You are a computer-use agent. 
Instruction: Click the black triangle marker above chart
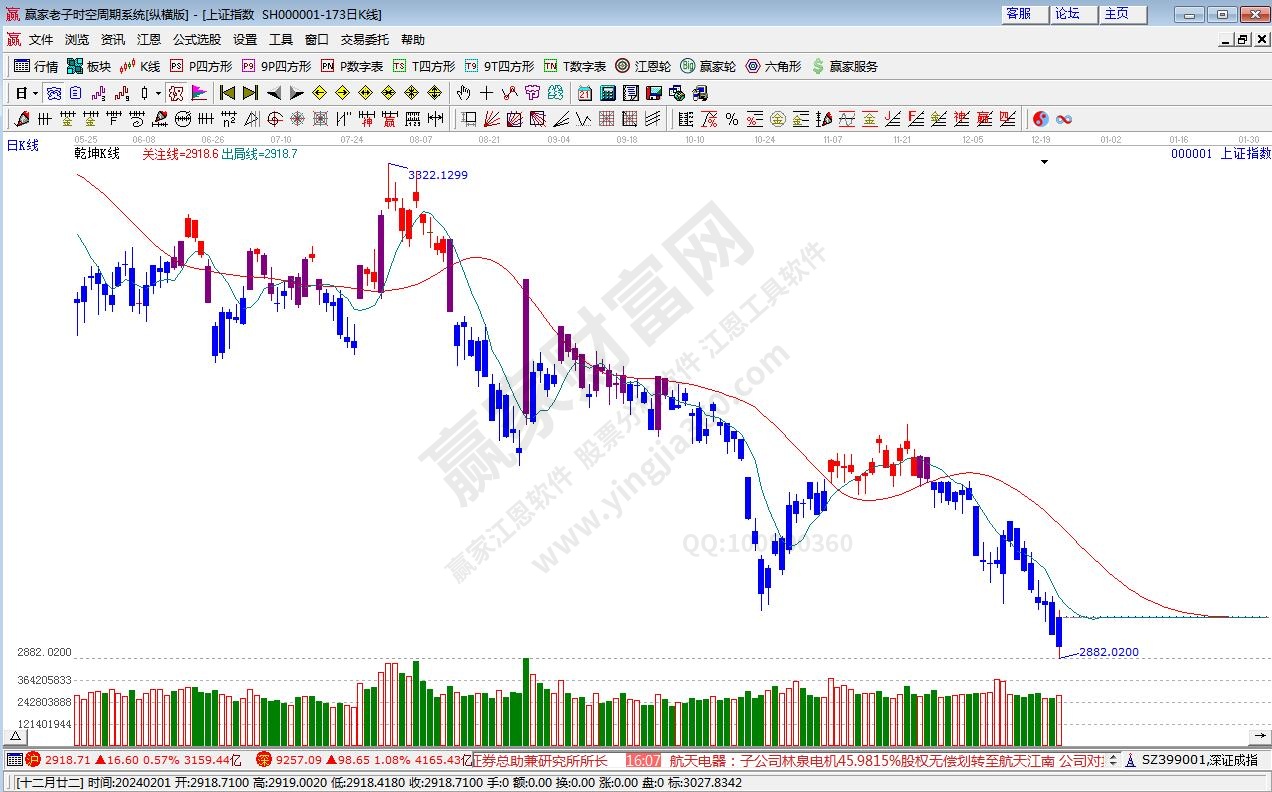point(1044,161)
